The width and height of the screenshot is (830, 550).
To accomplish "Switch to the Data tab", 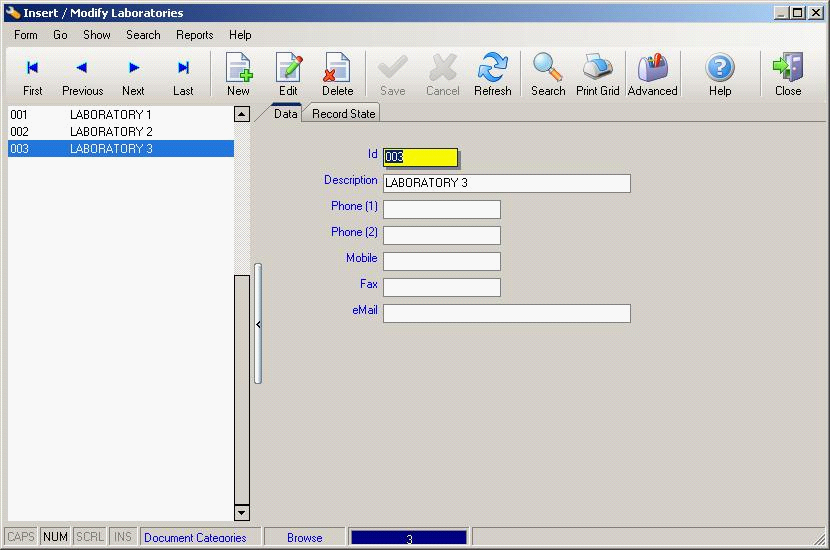I will click(286, 113).
